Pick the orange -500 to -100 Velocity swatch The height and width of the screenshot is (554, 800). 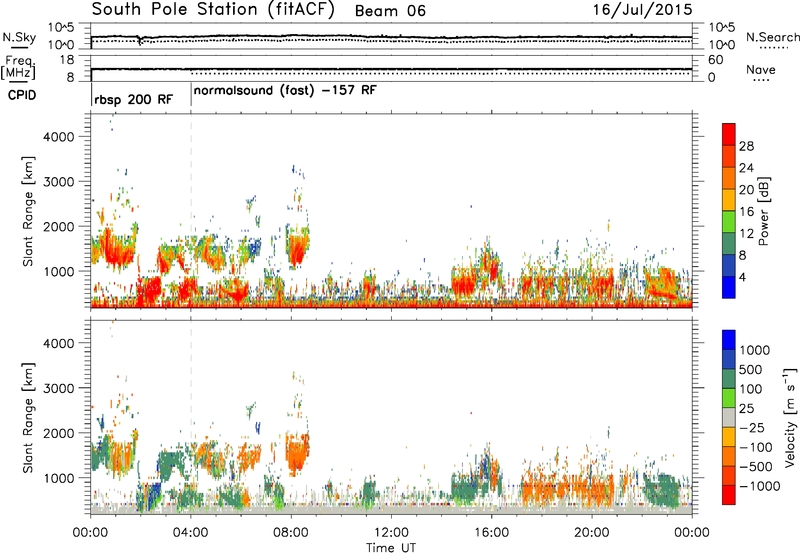pyautogui.click(x=729, y=456)
